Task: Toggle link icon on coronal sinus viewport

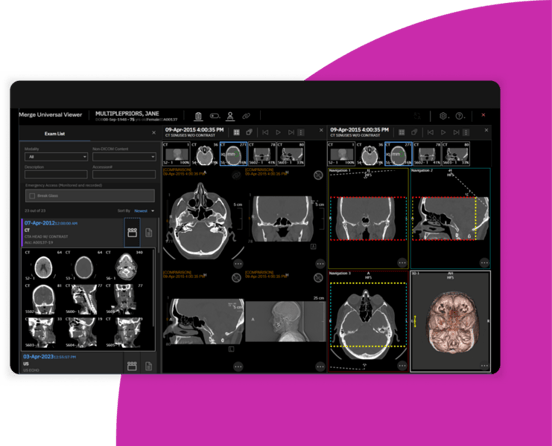Action: coord(318,175)
